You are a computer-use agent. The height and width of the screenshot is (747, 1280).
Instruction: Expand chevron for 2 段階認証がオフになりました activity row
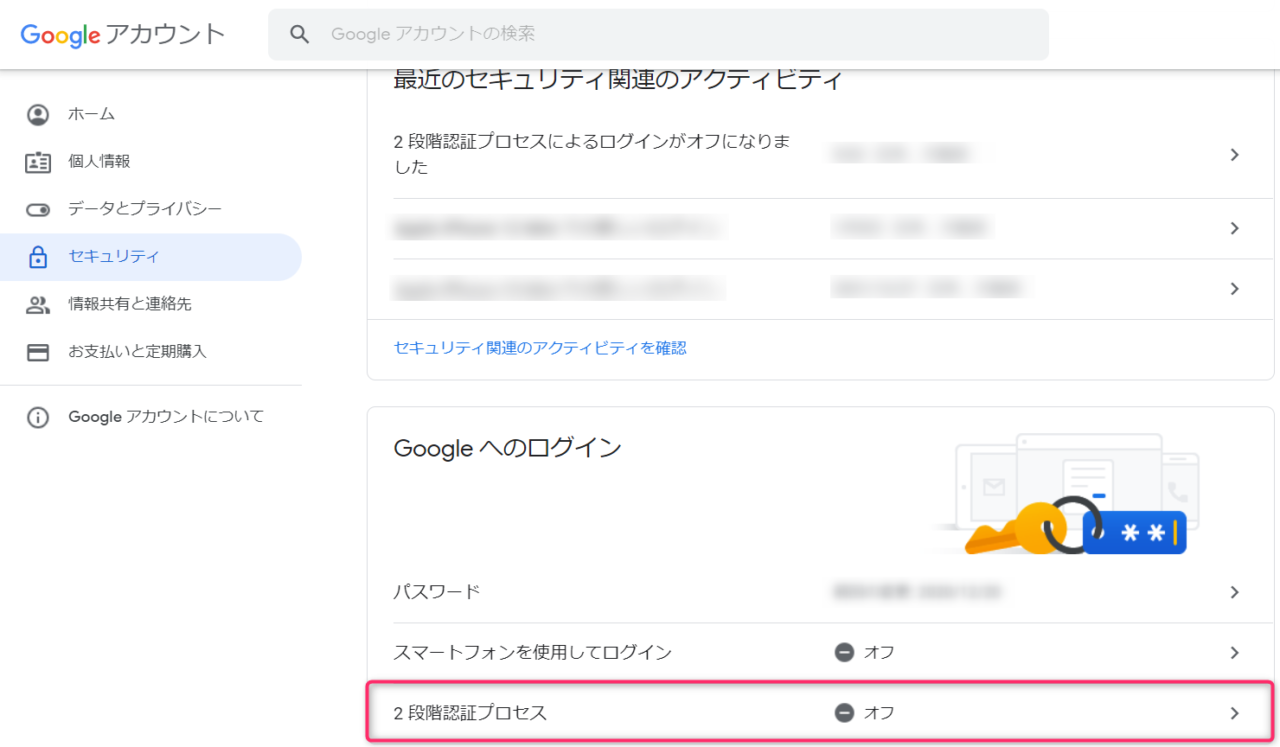(1235, 155)
